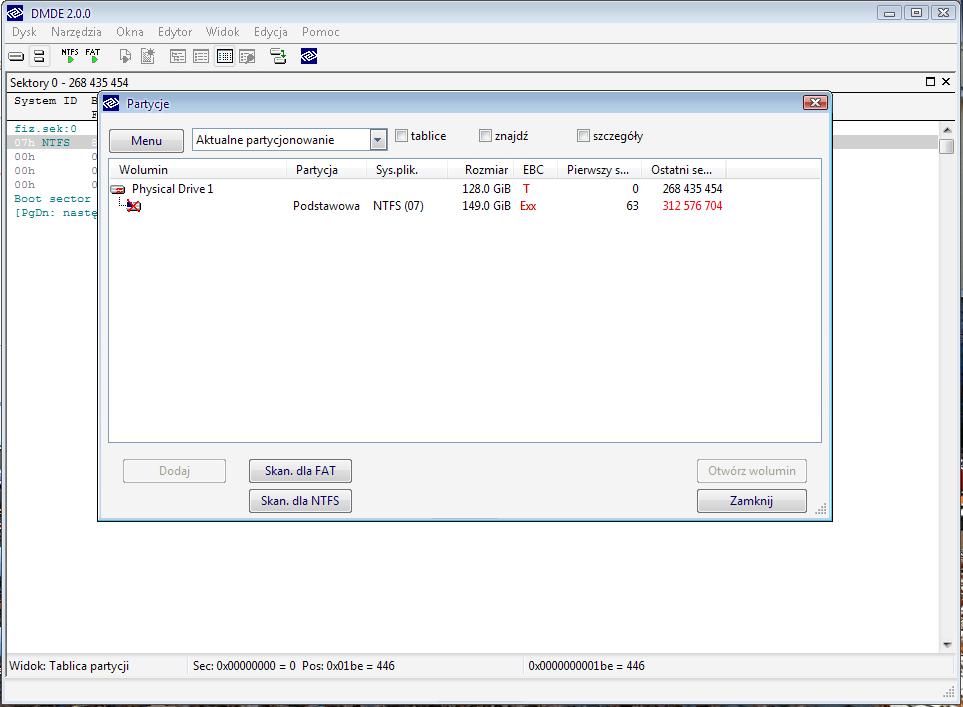The image size is (963, 707).
Task: Click the red Exx error flag
Action: tap(528, 206)
